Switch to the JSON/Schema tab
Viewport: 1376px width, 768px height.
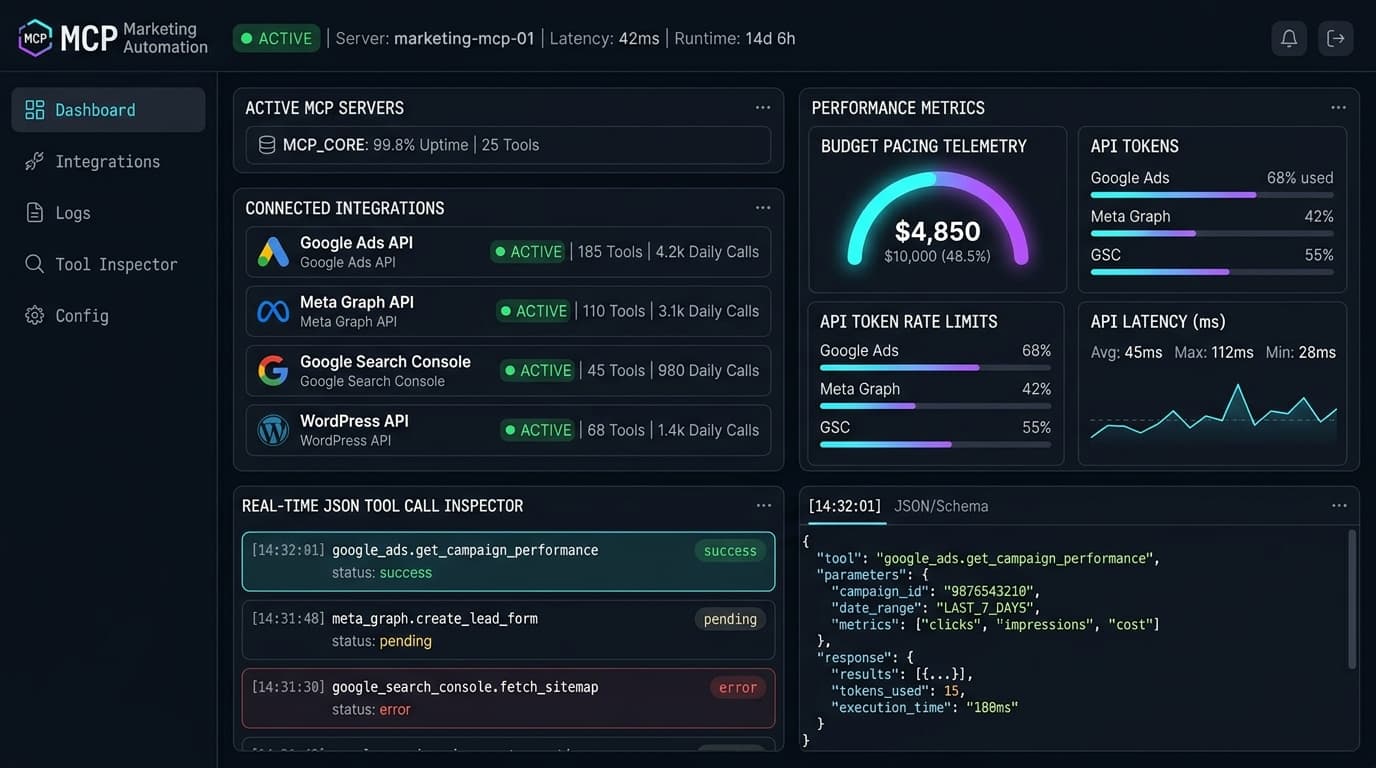coord(941,506)
